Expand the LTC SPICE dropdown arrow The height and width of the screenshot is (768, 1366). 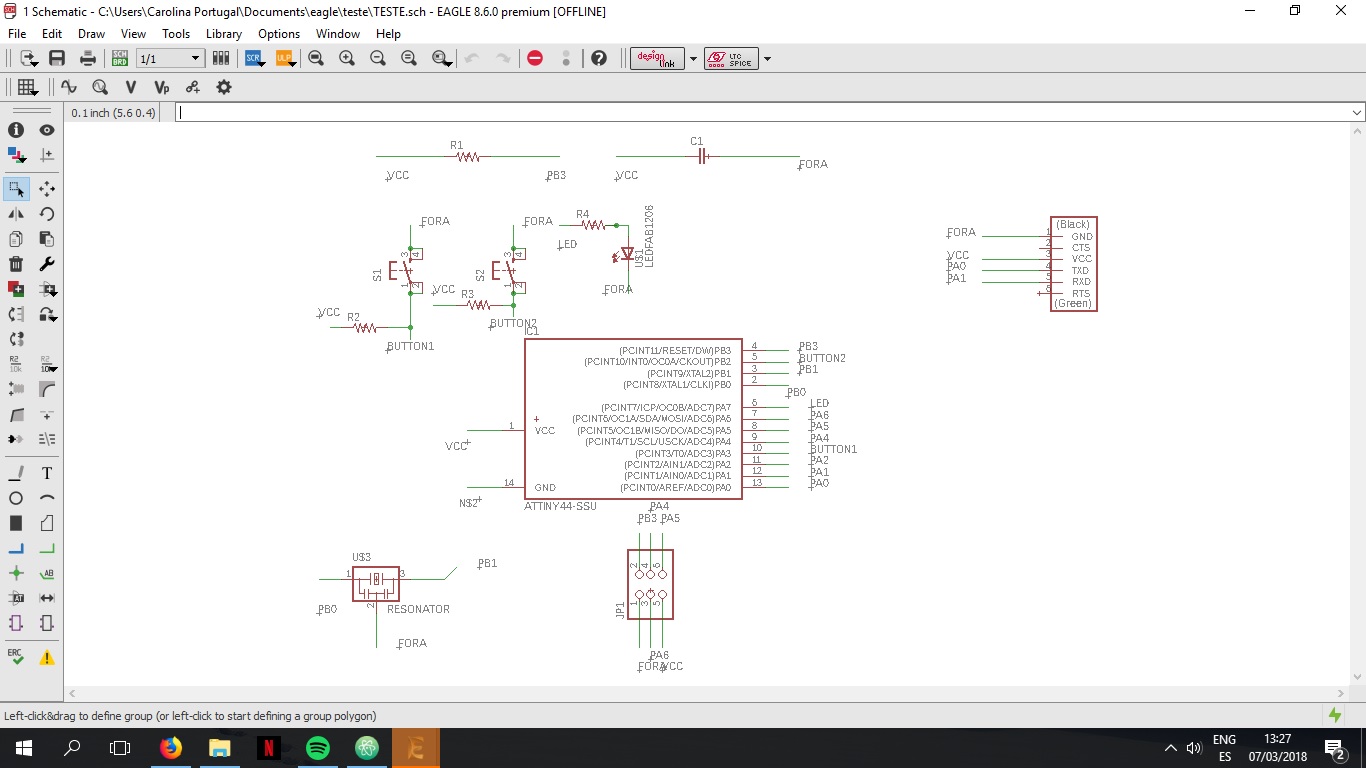tap(767, 59)
